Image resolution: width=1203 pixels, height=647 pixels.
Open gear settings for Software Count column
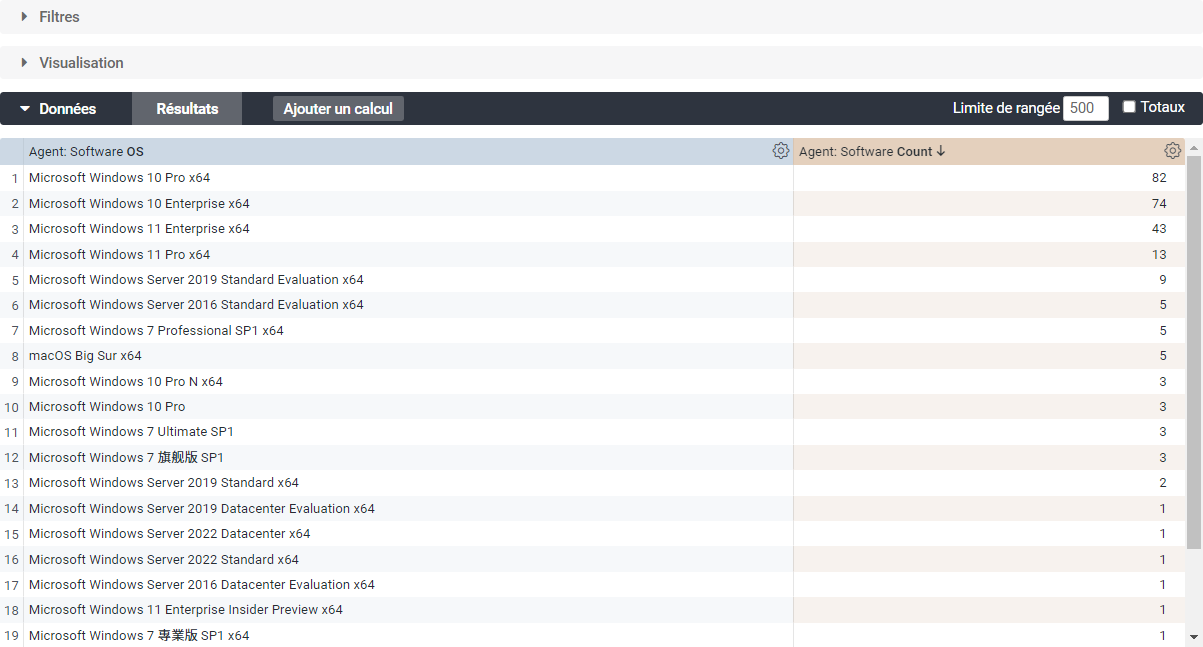(x=1173, y=151)
